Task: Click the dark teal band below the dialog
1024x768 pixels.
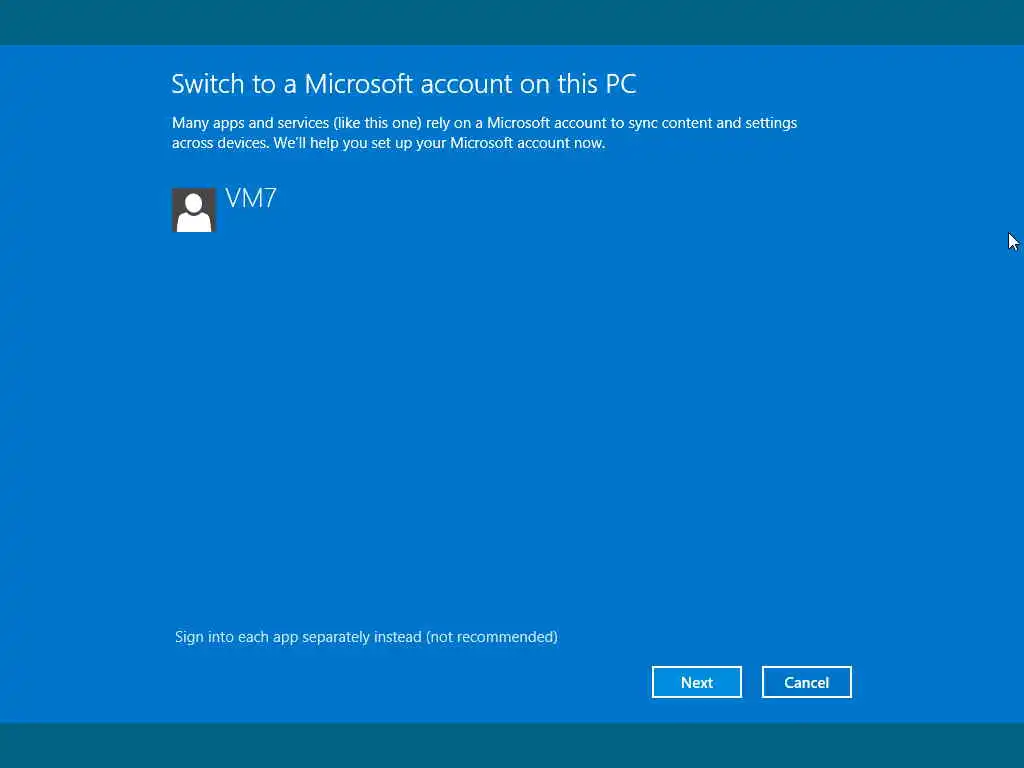Action: pos(512,745)
